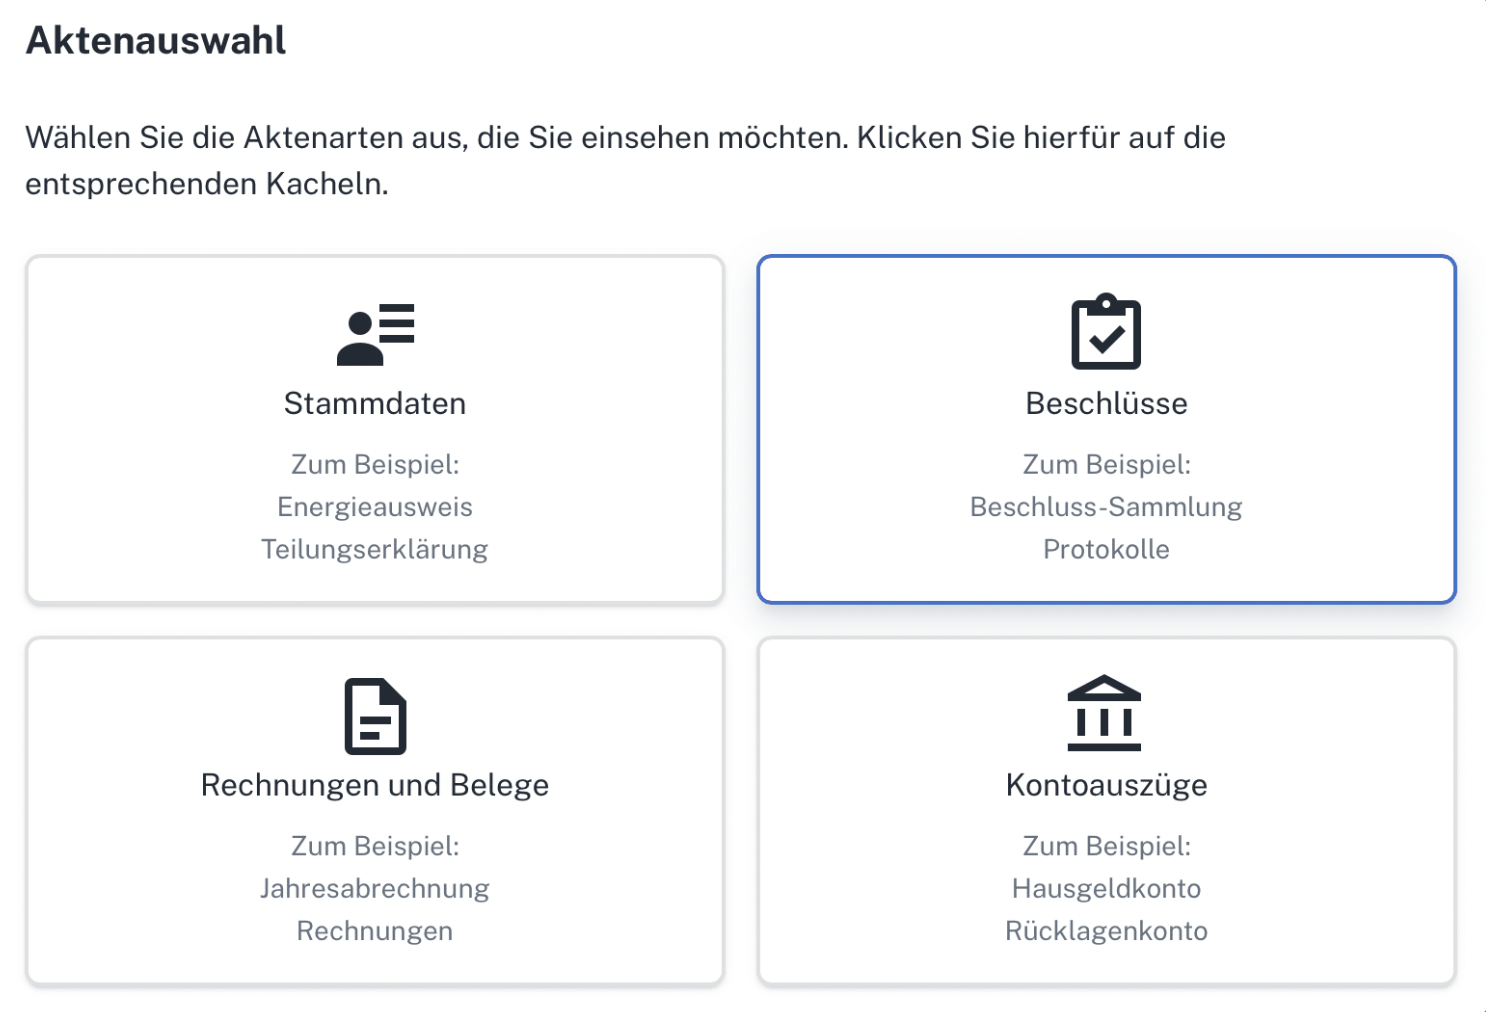The image size is (1486, 1012).
Task: Click the Aktenauswahl heading
Action: [x=156, y=40]
